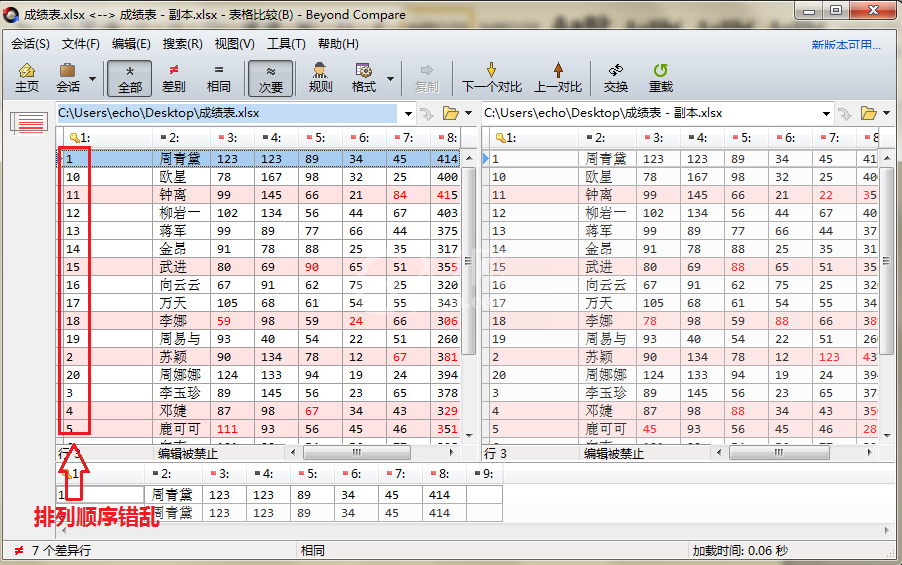Click the 加载时间 status bar entry
Screen dimensions: 902x565
pos(740,551)
